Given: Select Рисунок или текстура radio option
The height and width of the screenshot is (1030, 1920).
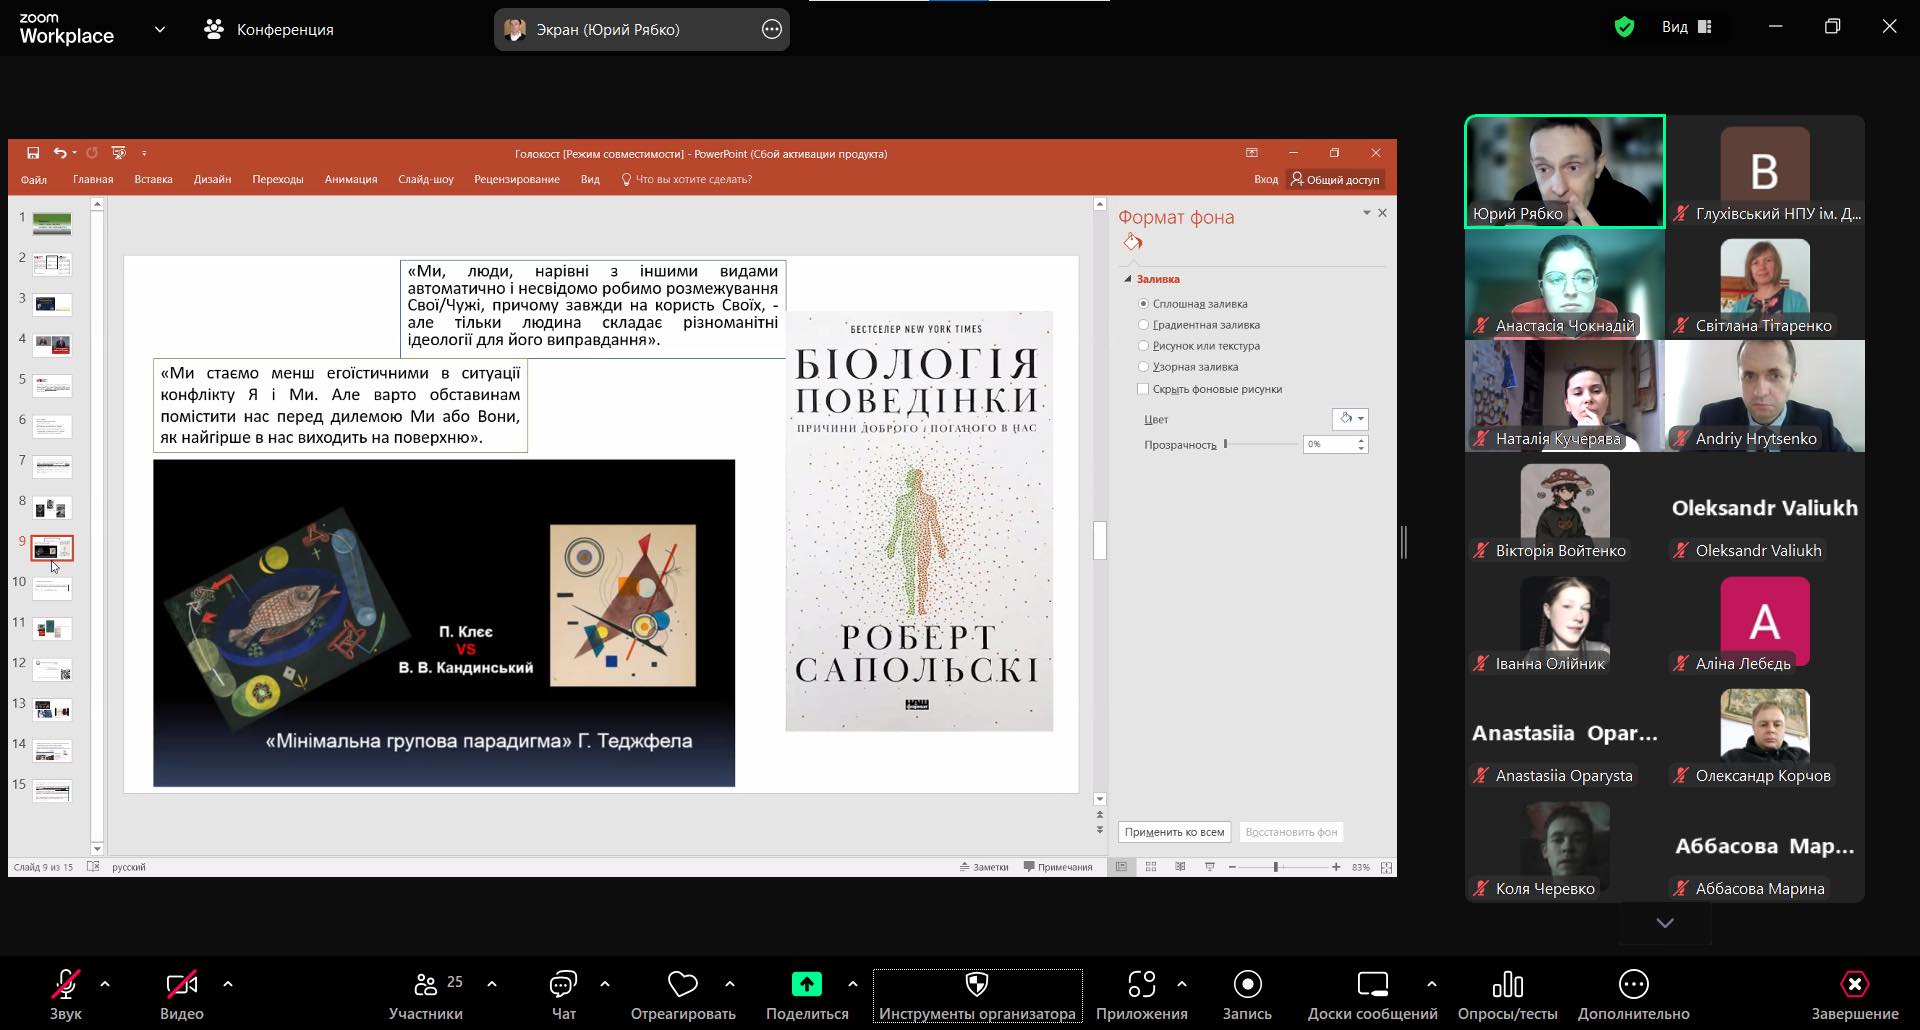Looking at the screenshot, I should pyautogui.click(x=1143, y=346).
